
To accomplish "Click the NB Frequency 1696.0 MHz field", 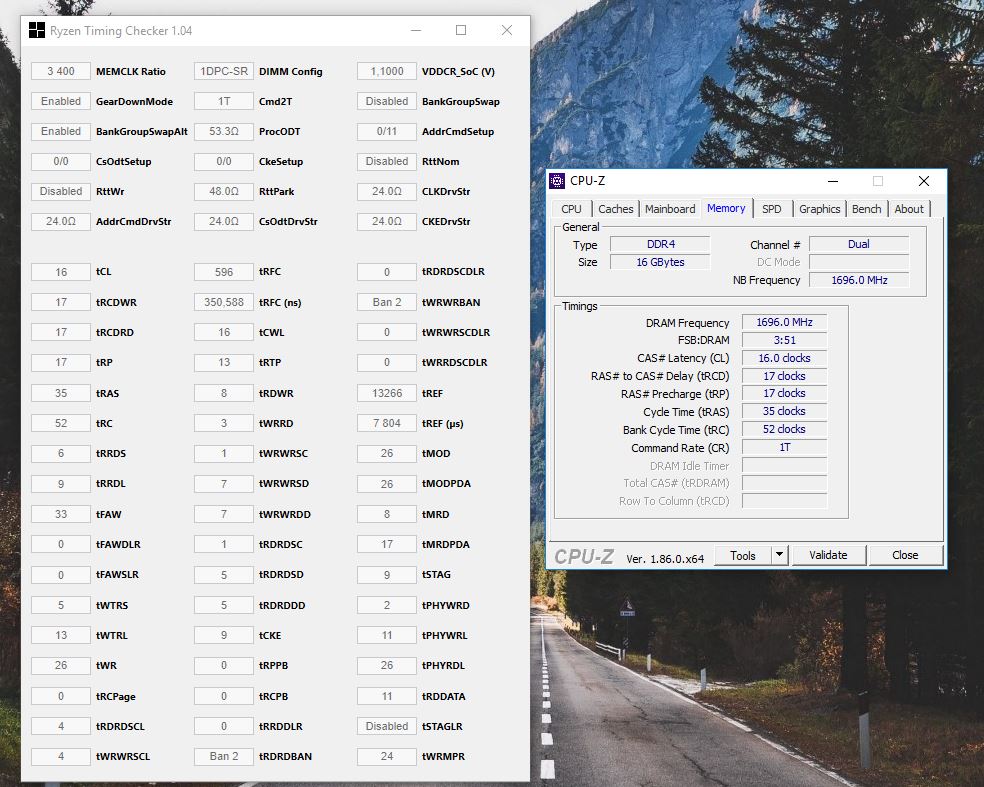I will (858, 280).
